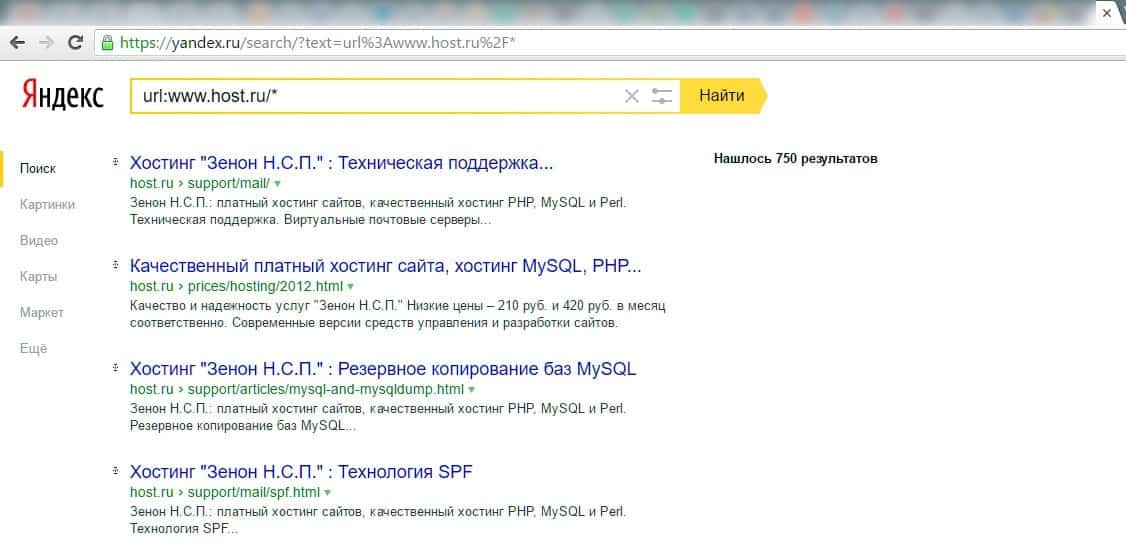Click favicon beside Качественный платный хостинг result

point(115,266)
